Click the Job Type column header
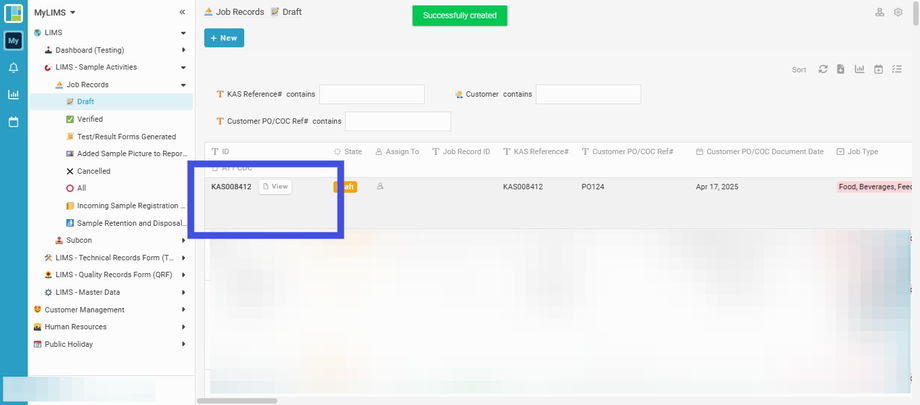This screenshot has height=405, width=920. click(857, 151)
